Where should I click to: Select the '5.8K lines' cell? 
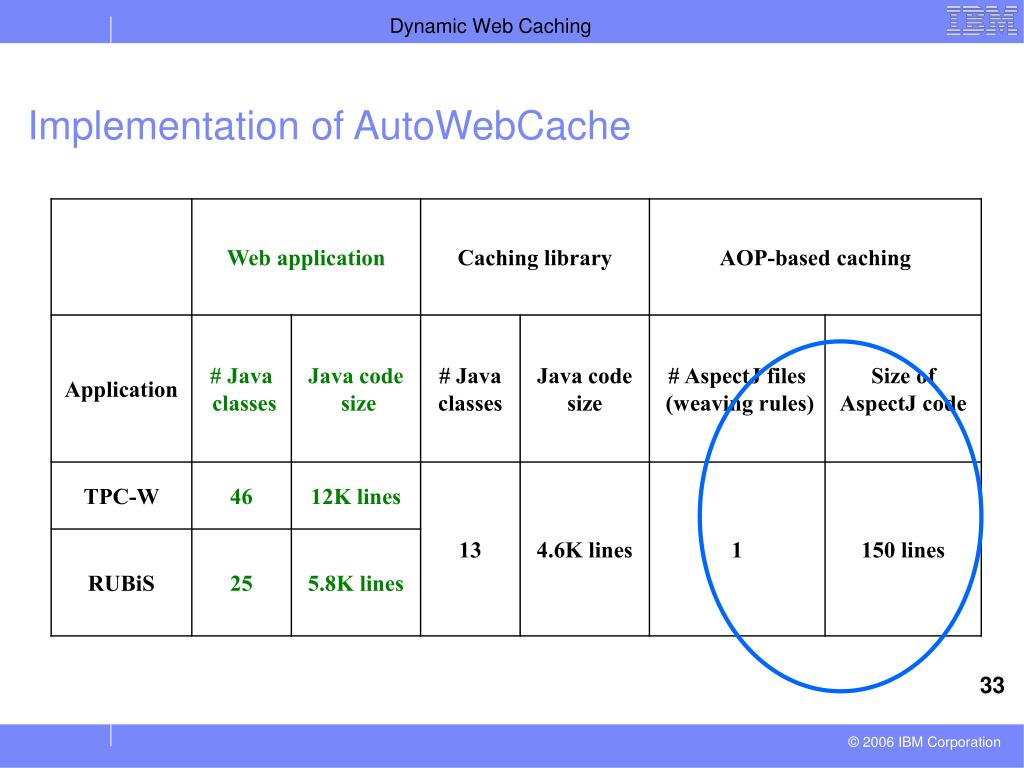click(x=356, y=583)
